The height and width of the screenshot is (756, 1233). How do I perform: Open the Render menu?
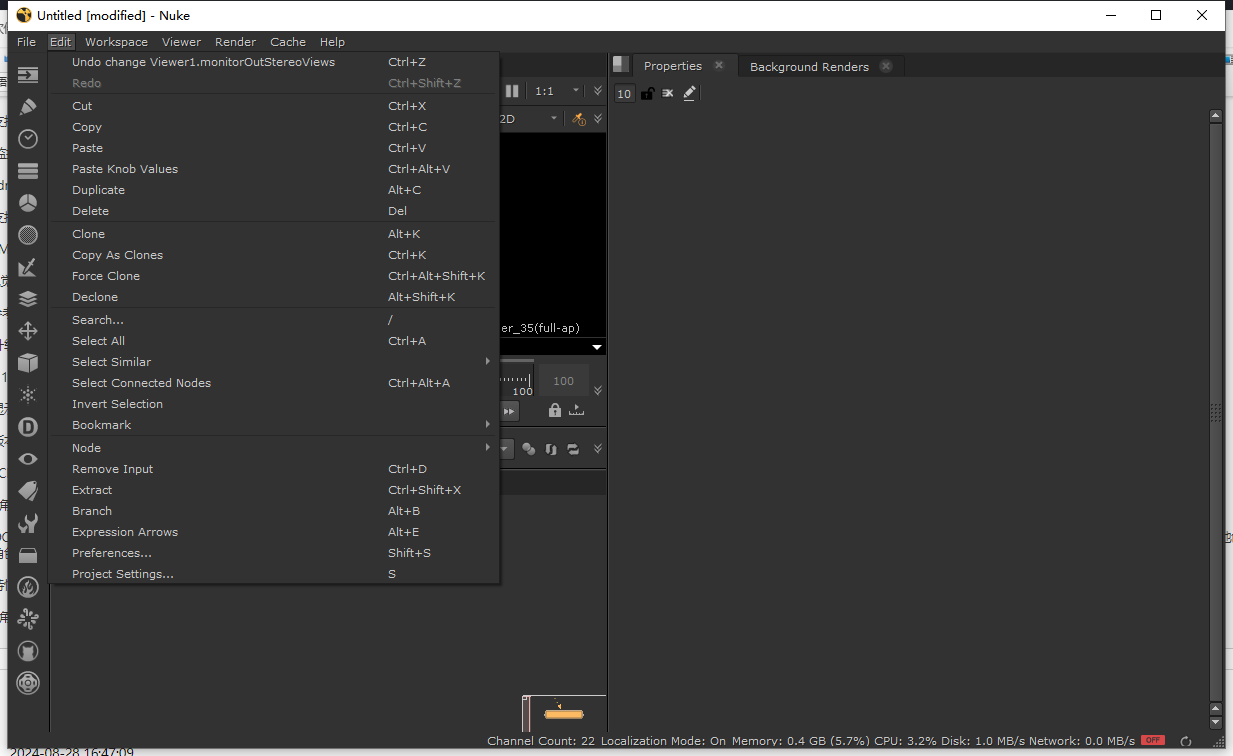[x=235, y=42]
